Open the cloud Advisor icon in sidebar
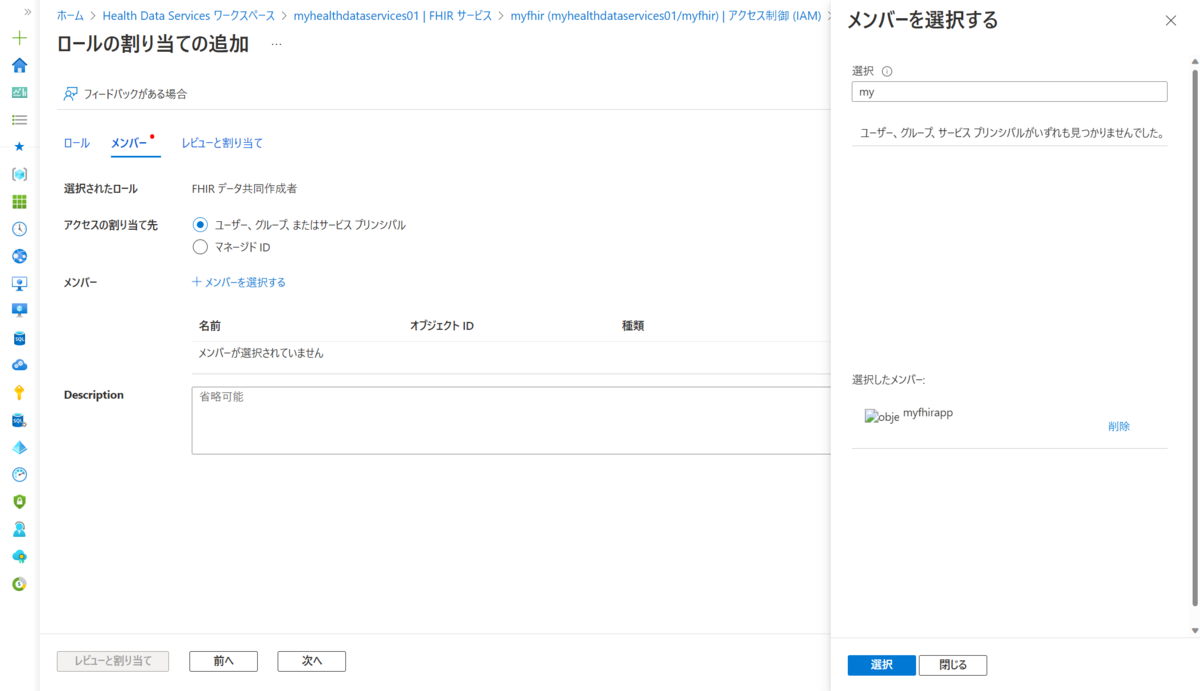Viewport: 1200px width, 691px height. pyautogui.click(x=19, y=556)
